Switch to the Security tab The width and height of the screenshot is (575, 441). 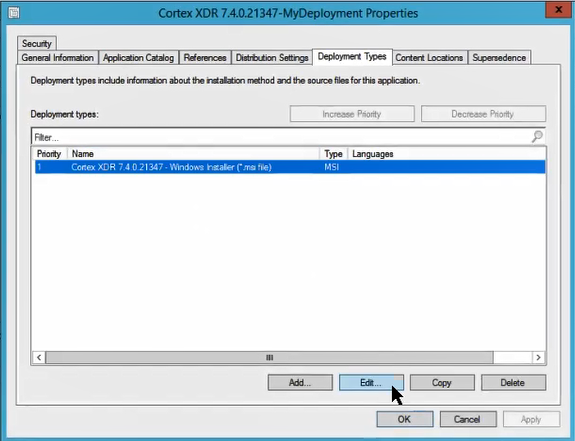[x=37, y=44]
